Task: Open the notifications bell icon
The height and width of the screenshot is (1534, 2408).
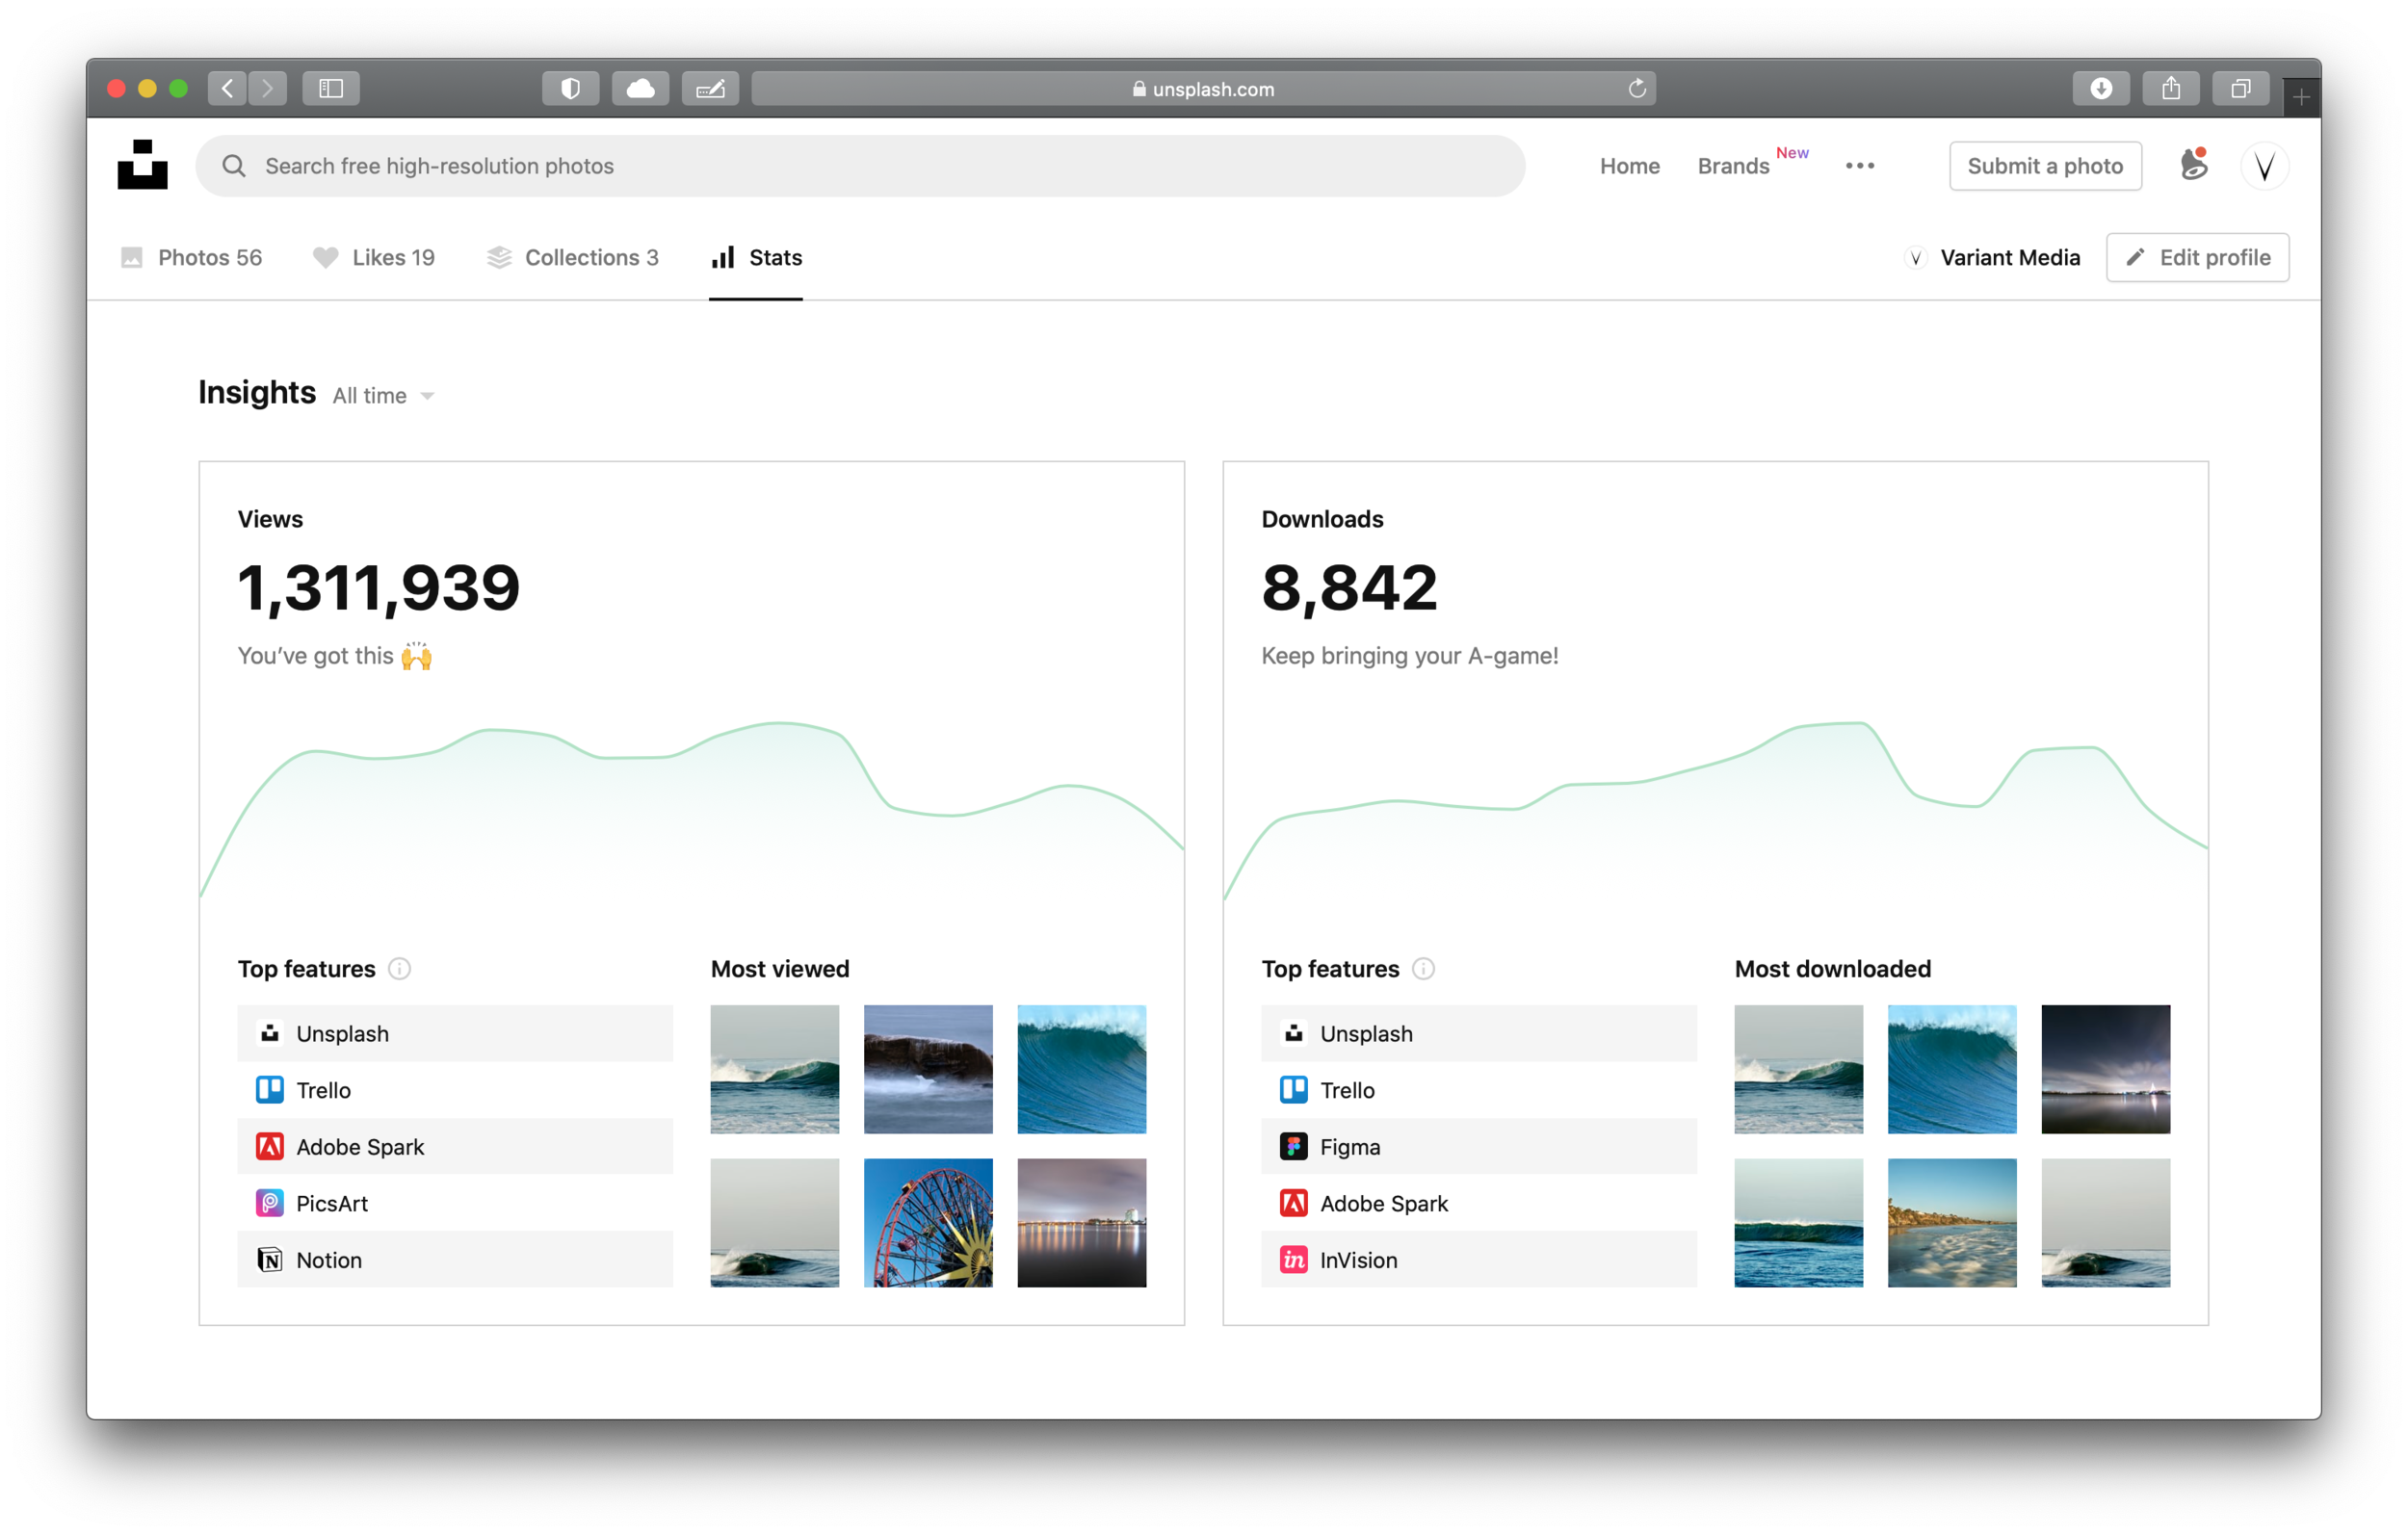Action: (2193, 165)
